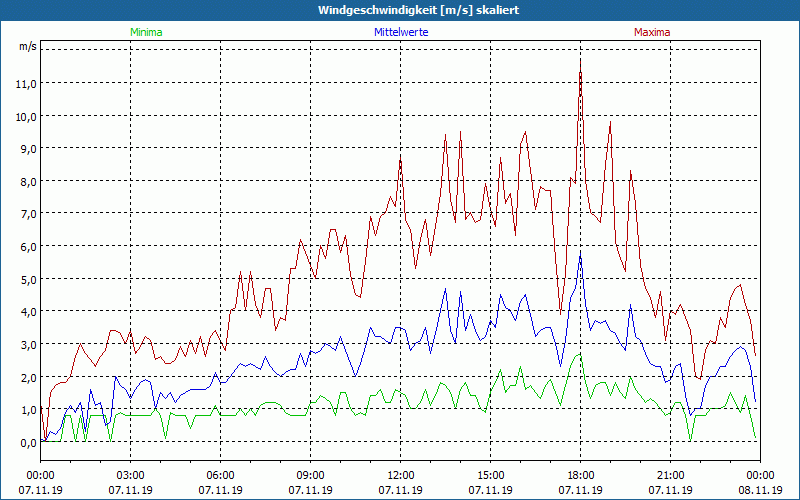Click the 09:00 time axis label
800x500 pixels.
(x=311, y=476)
